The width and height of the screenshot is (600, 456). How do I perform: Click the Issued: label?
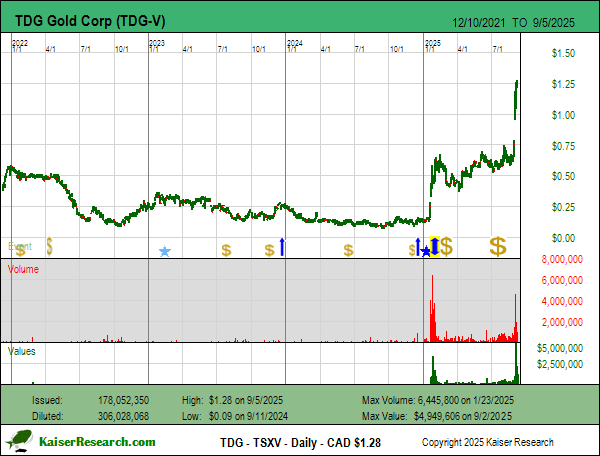click(47, 401)
